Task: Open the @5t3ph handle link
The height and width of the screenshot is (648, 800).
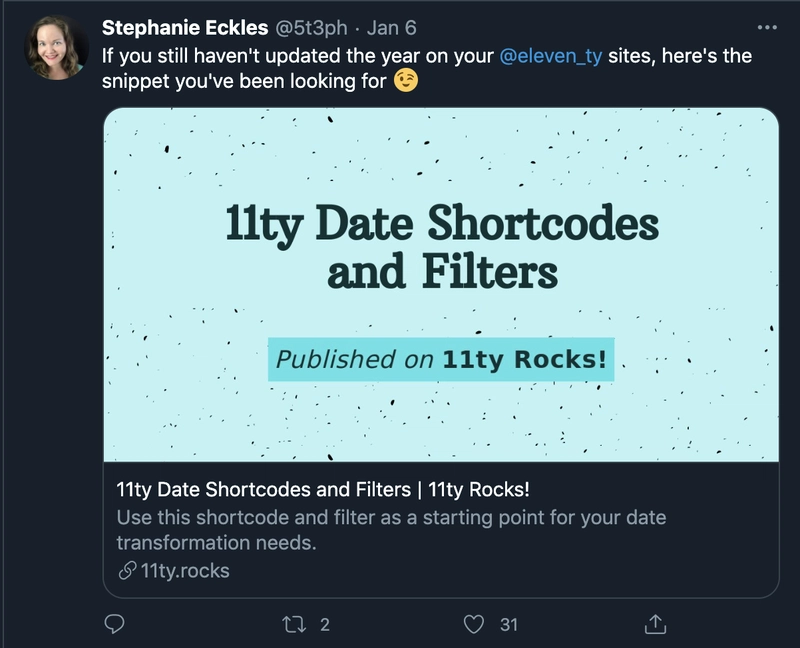Action: 312,28
